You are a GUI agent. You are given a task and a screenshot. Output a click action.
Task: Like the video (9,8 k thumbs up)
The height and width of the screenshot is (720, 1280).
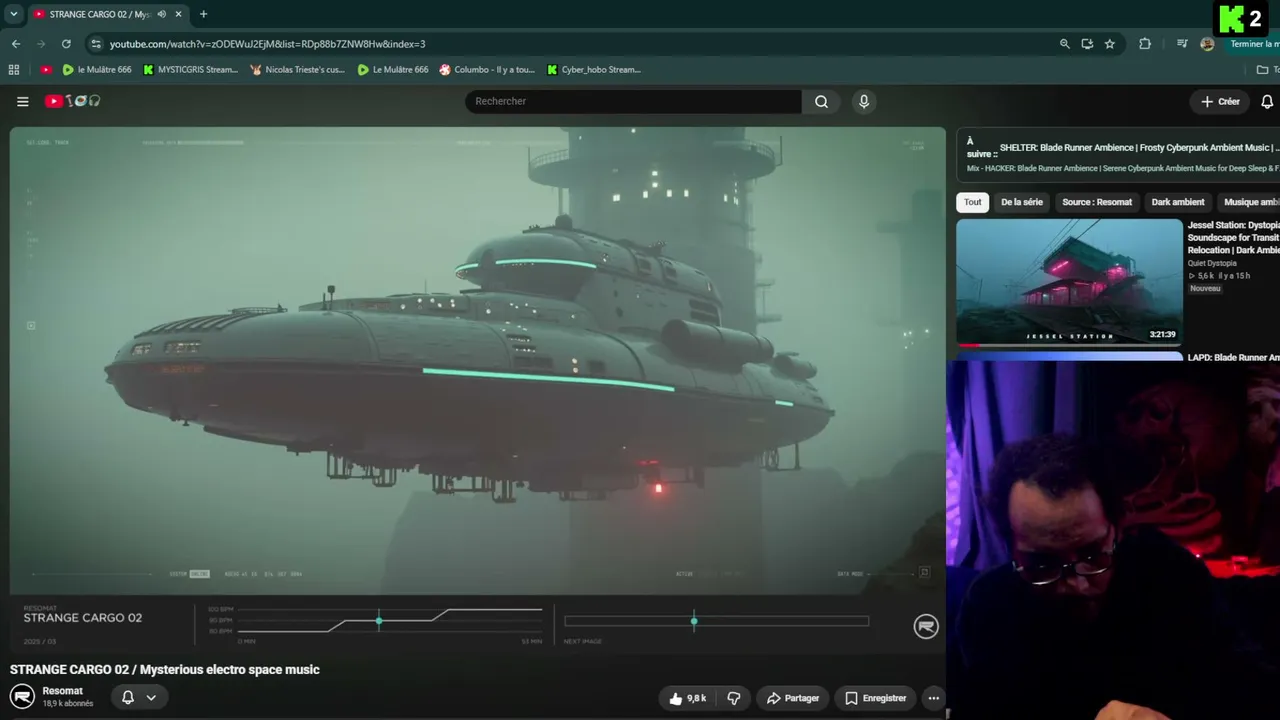click(x=687, y=698)
